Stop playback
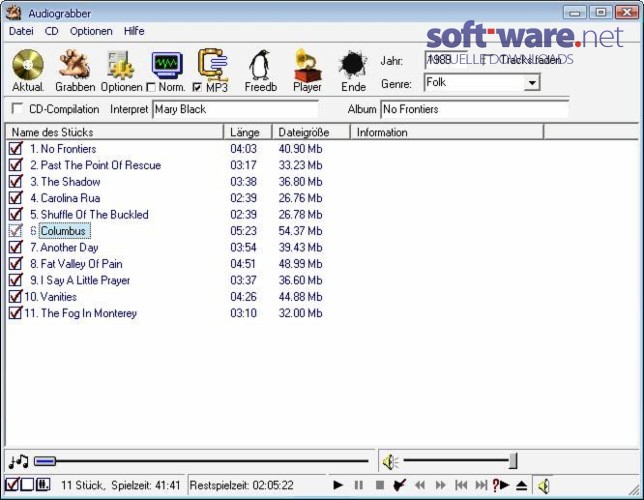644x500 pixels. [x=380, y=485]
